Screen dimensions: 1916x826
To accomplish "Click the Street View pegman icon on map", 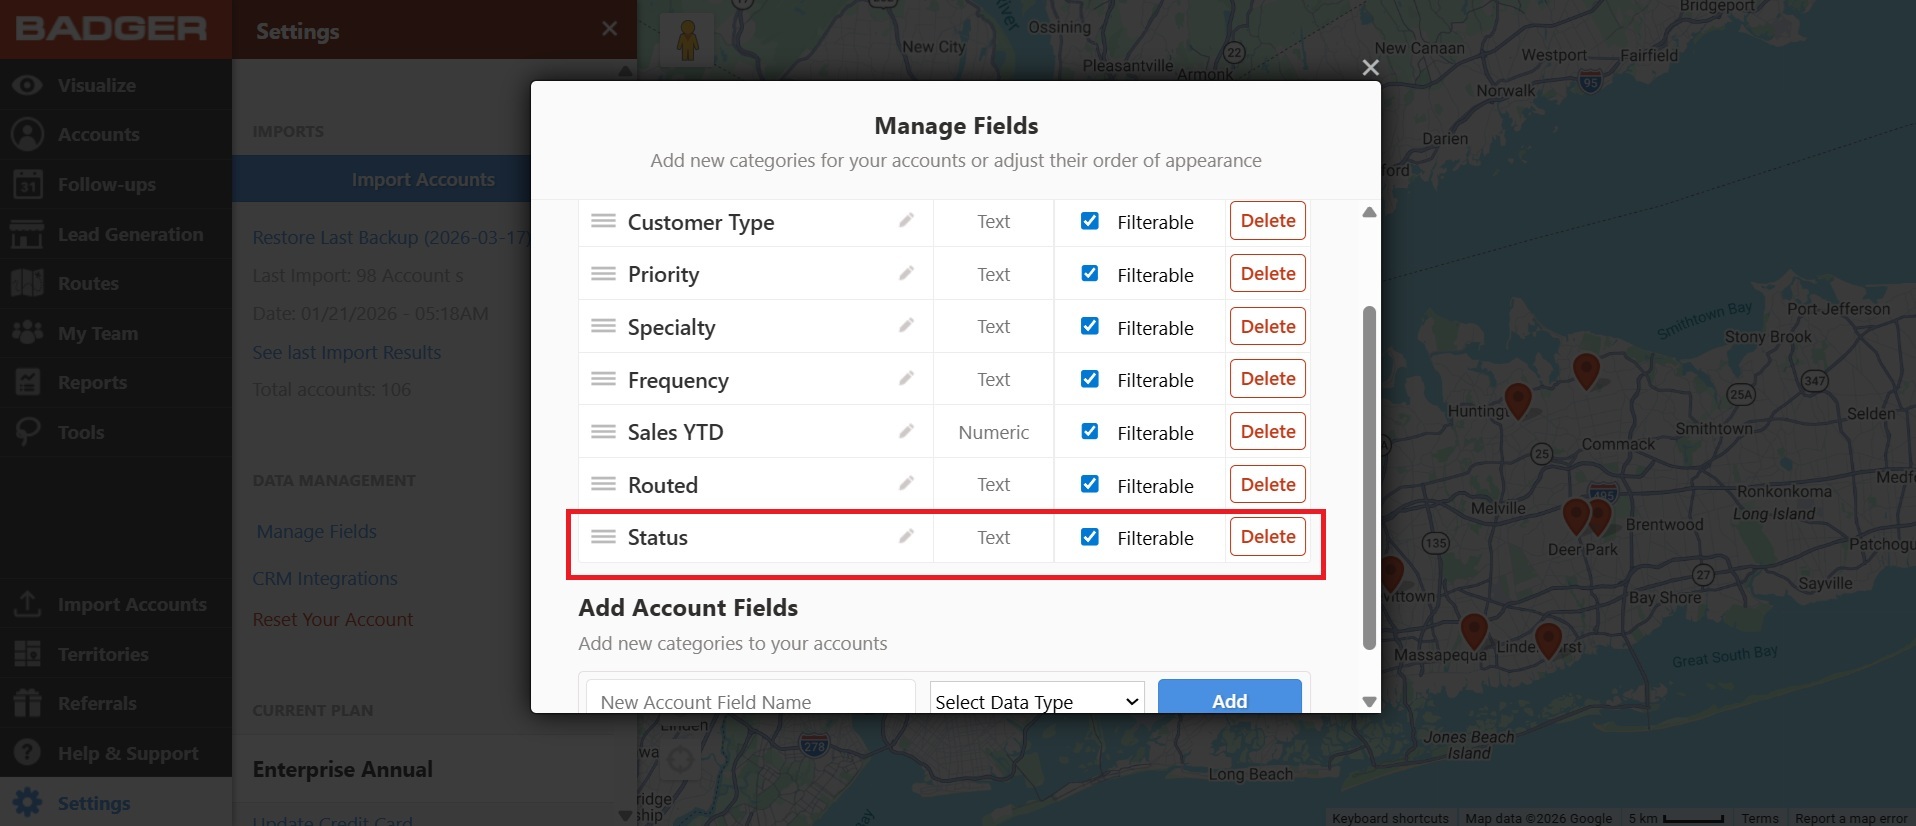I will (687, 41).
